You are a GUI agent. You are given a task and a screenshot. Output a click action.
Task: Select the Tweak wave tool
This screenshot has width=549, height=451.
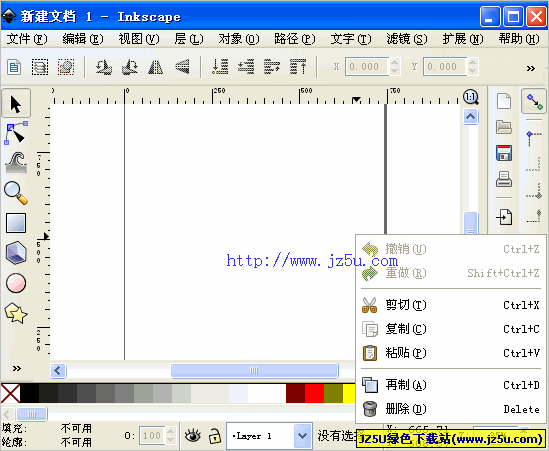pos(16,163)
